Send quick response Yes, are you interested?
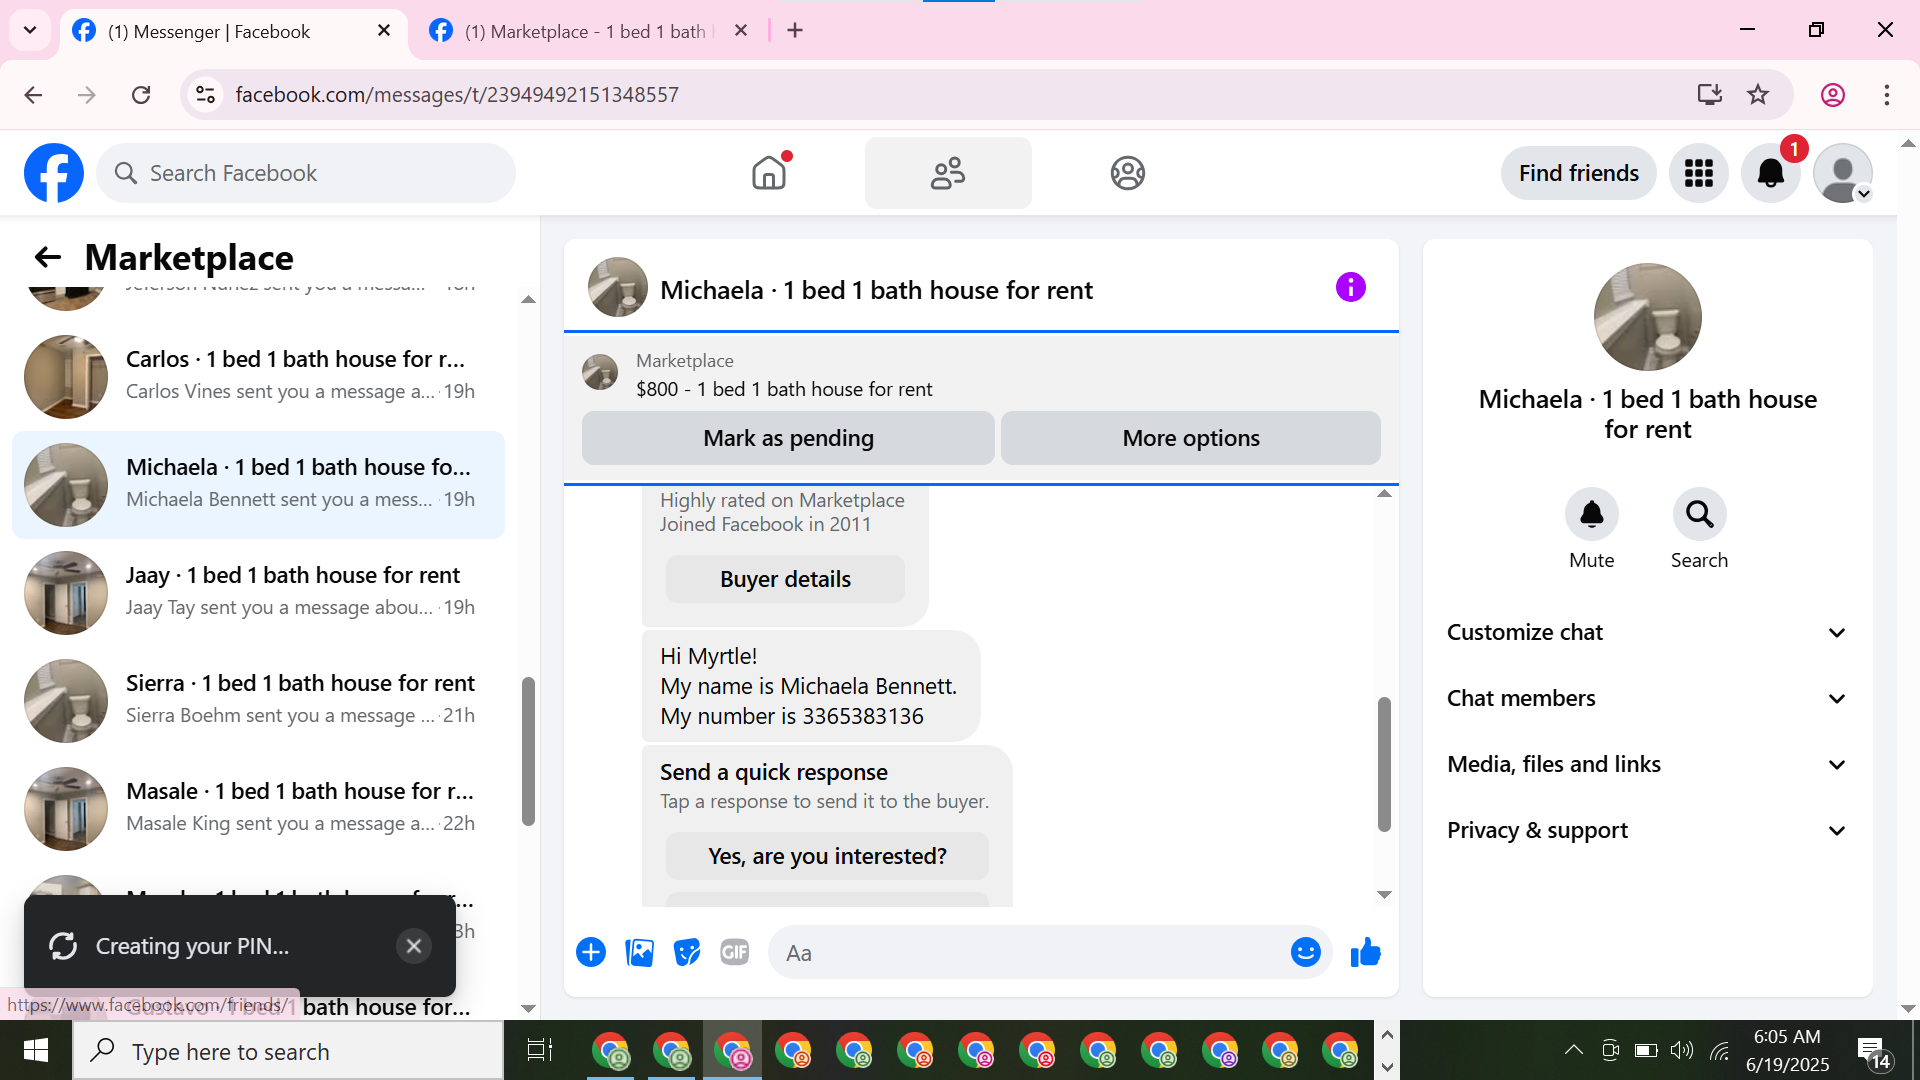The image size is (1920, 1080). (x=827, y=856)
